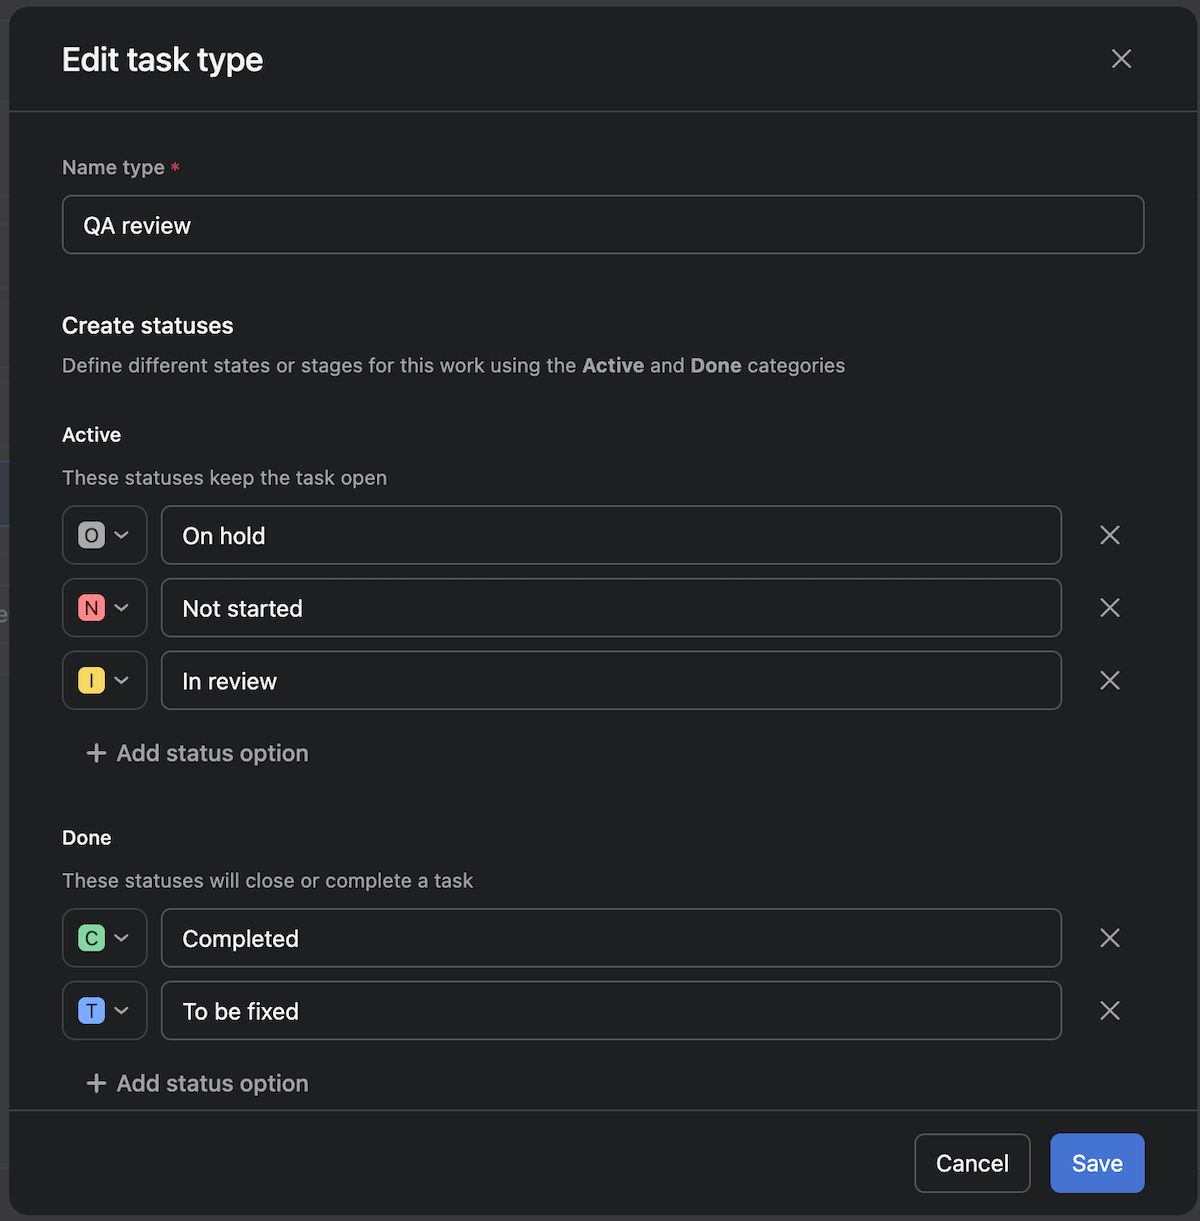
Task: Close the Edit task type dialog
Action: (1121, 59)
